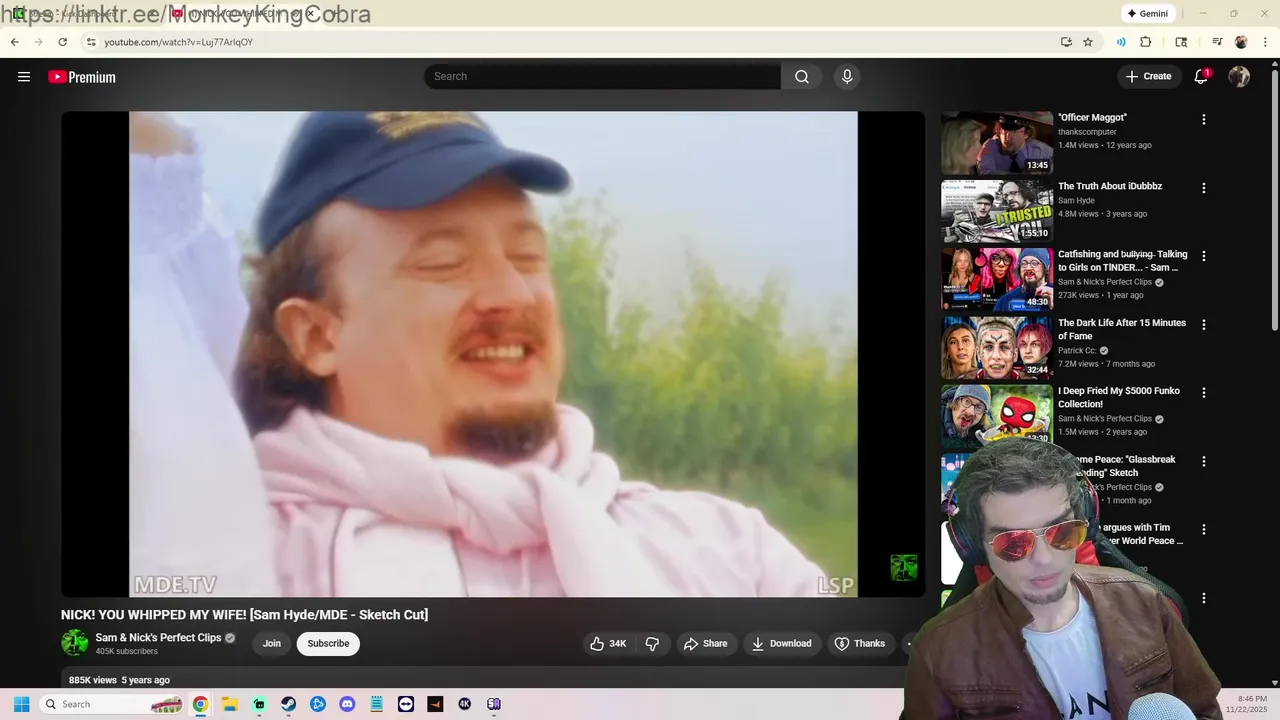Open Chrome's three-dot menu
1280x720 pixels.
click(x=1265, y=42)
